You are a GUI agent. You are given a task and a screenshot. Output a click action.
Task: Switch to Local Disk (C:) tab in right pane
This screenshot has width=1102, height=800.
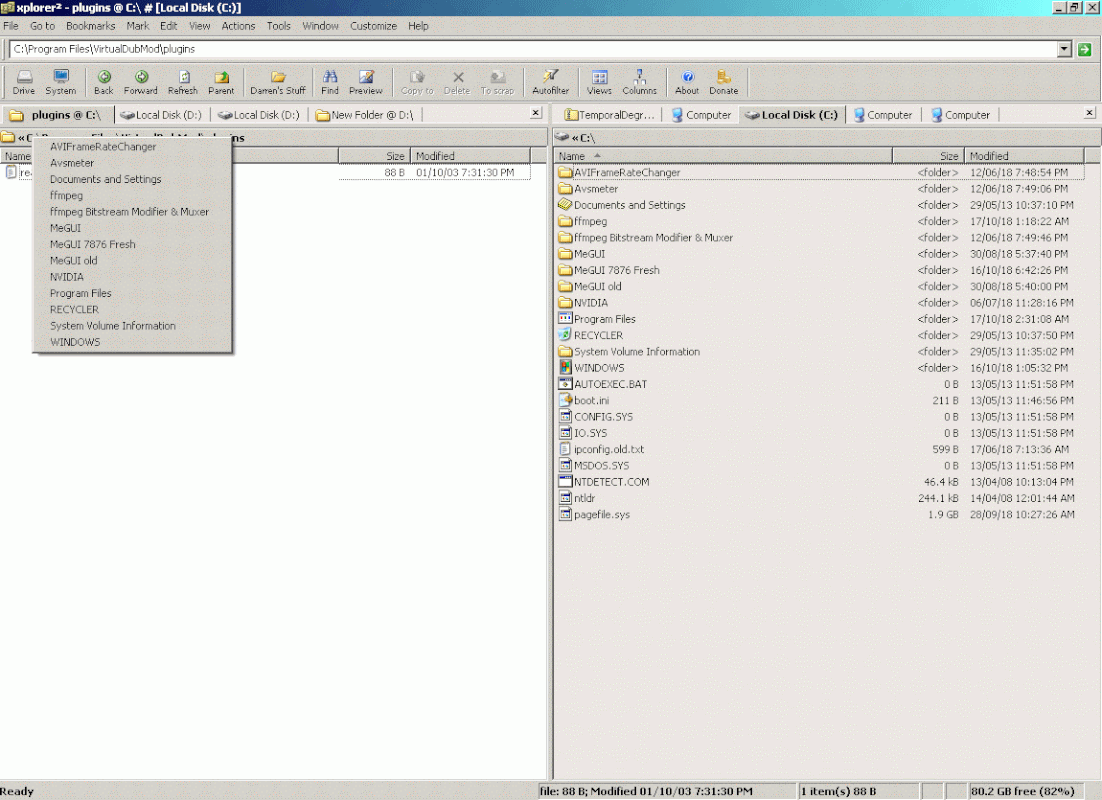[x=791, y=115]
